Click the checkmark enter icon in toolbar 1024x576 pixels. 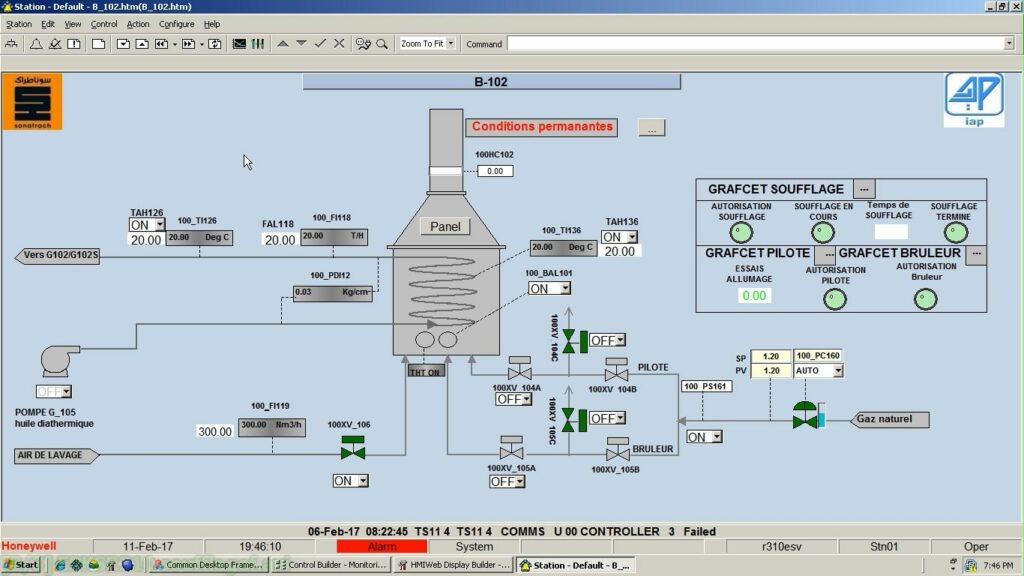pos(320,44)
